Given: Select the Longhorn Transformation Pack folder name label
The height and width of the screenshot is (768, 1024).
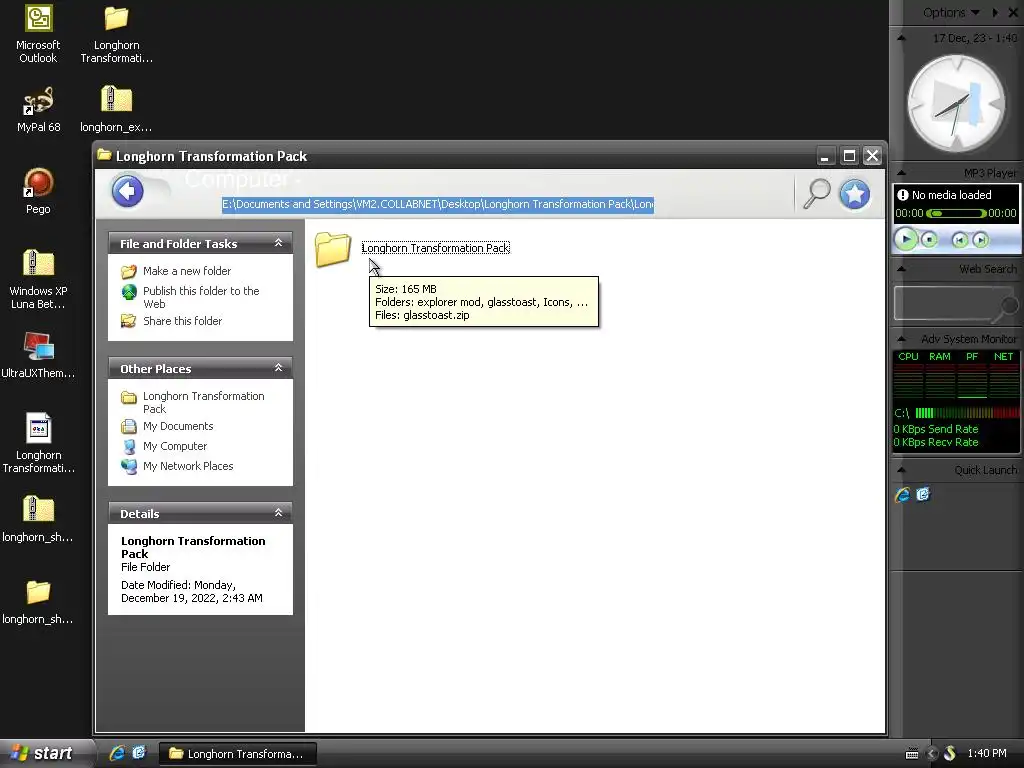Looking at the screenshot, I should pos(436,248).
